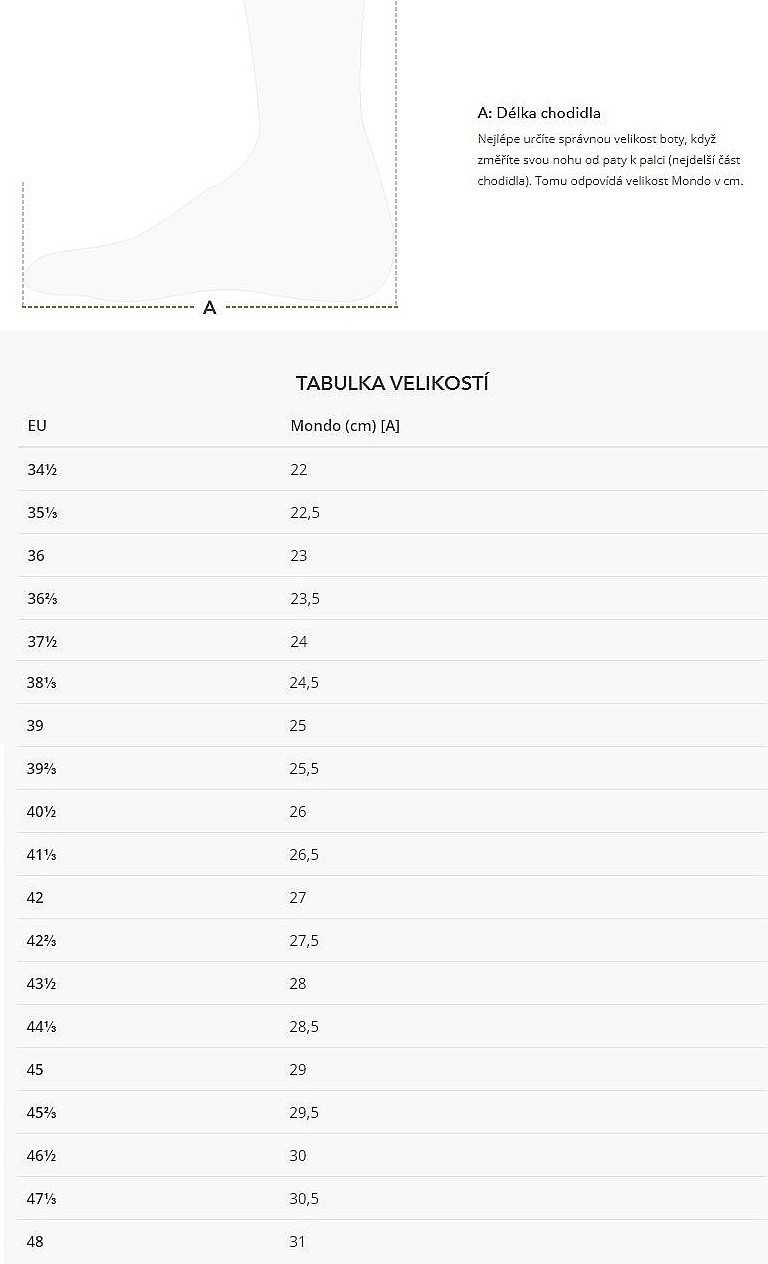Click the foot length diagram illustration
The image size is (768, 1264).
pos(210,160)
